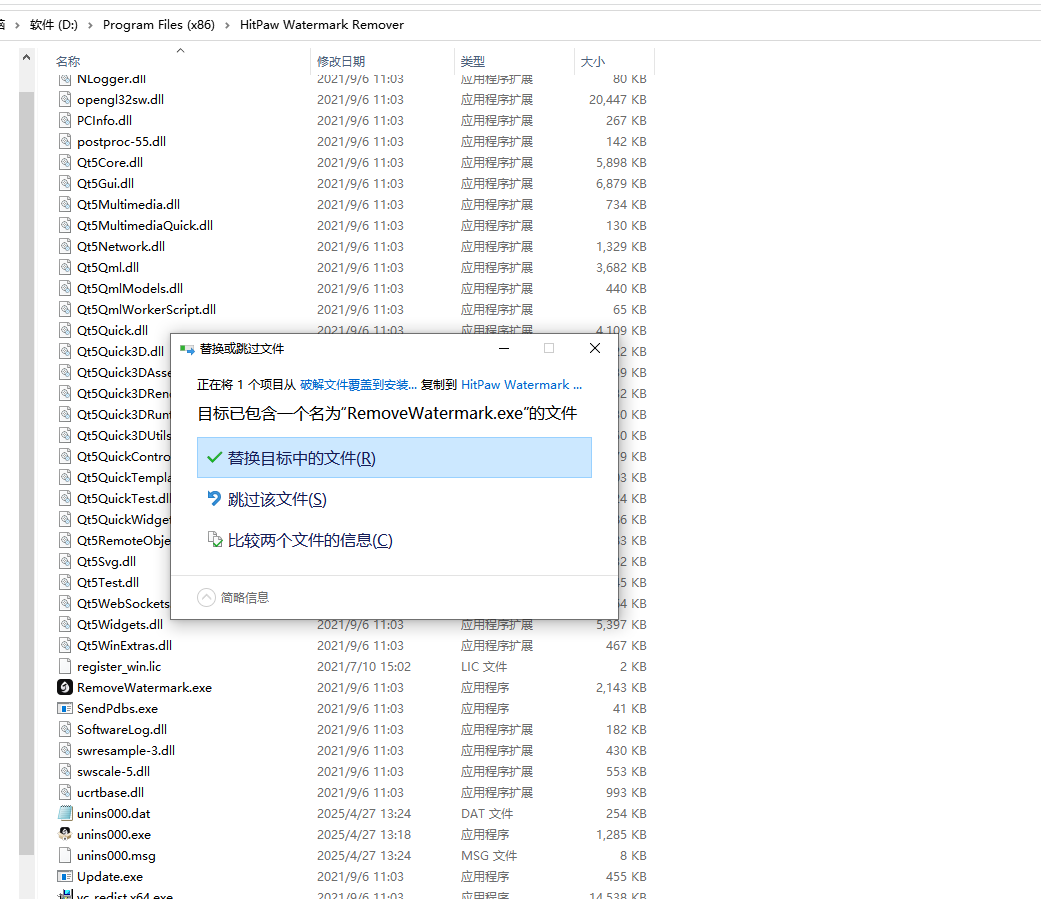1041x899 pixels.
Task: Select file name Qt5Quick.dll
Action: (x=112, y=331)
